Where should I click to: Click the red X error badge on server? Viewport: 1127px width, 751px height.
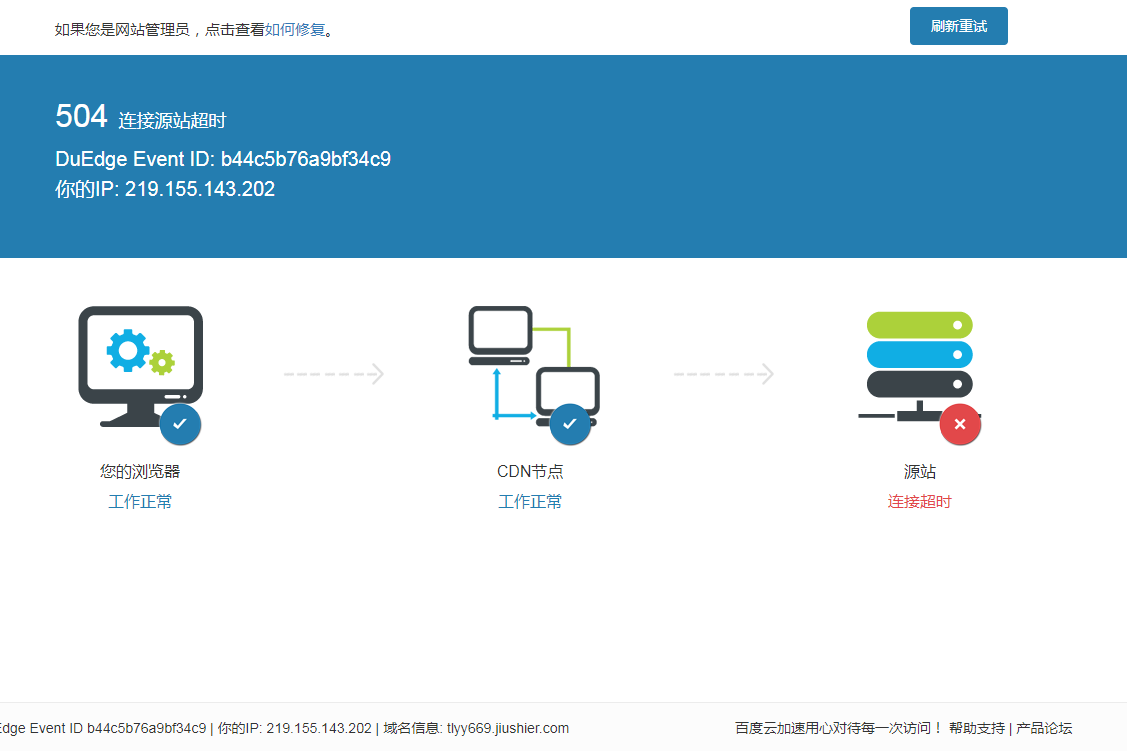[960, 424]
